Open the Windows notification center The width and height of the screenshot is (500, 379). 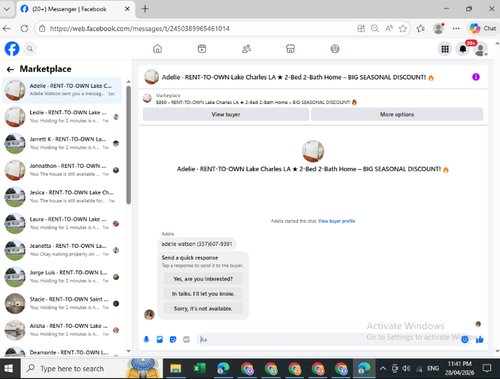(487, 368)
